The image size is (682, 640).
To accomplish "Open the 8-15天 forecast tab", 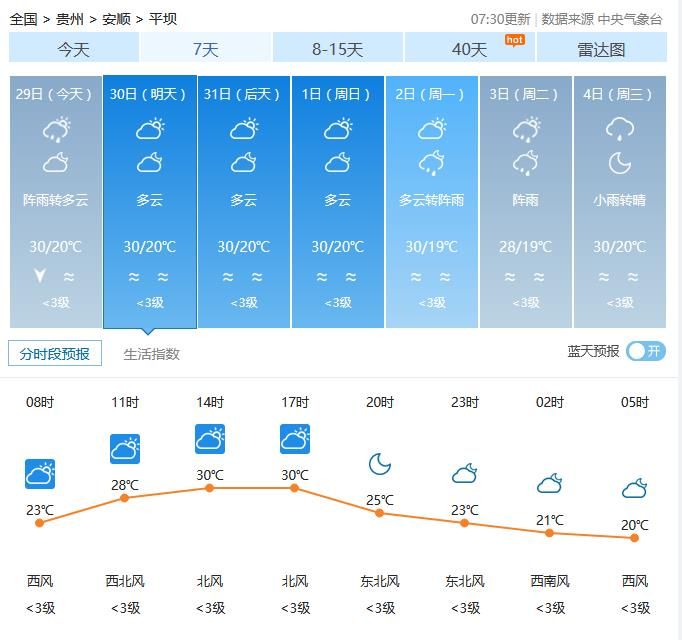I will (x=337, y=49).
